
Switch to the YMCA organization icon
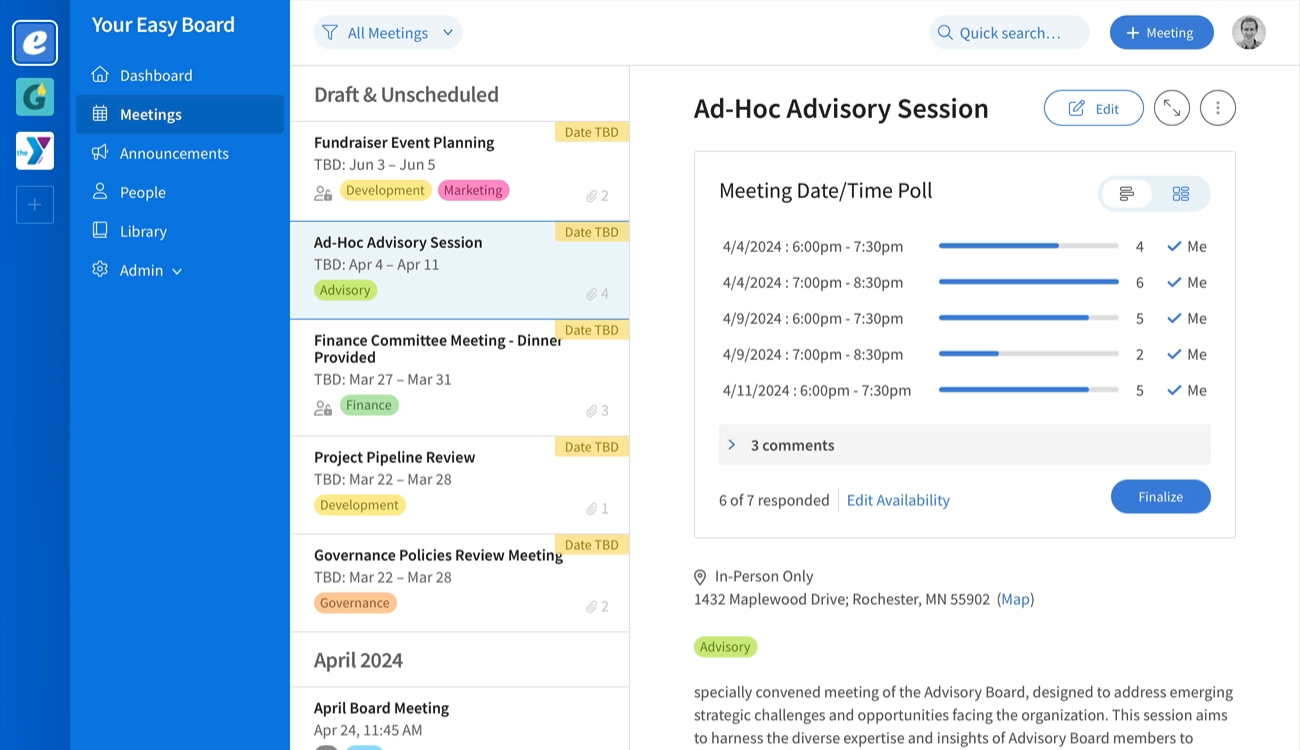click(35, 151)
